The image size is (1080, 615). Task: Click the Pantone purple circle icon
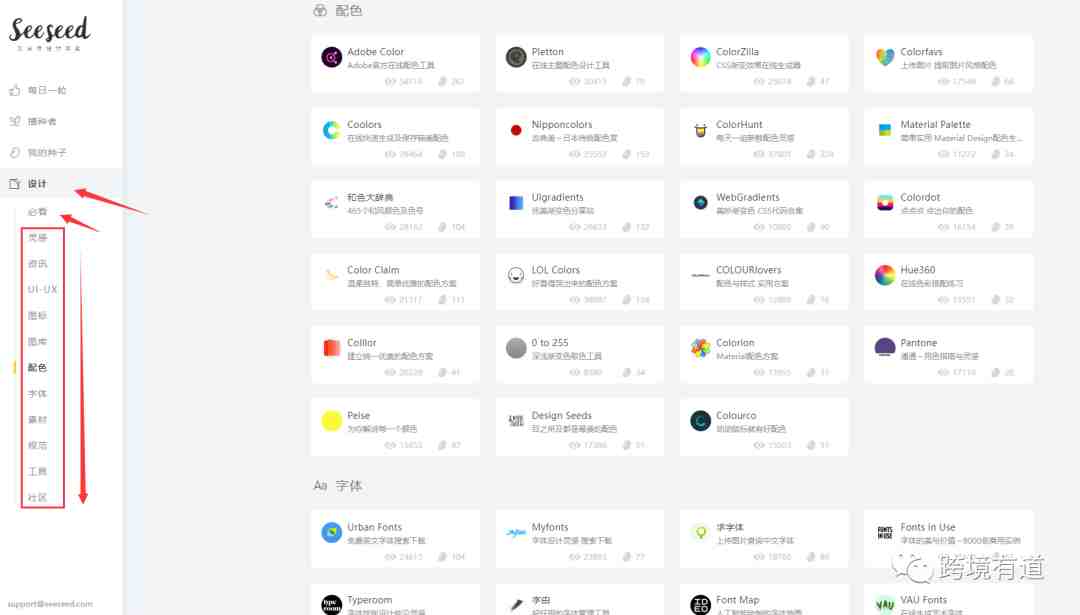pyautogui.click(x=884, y=348)
